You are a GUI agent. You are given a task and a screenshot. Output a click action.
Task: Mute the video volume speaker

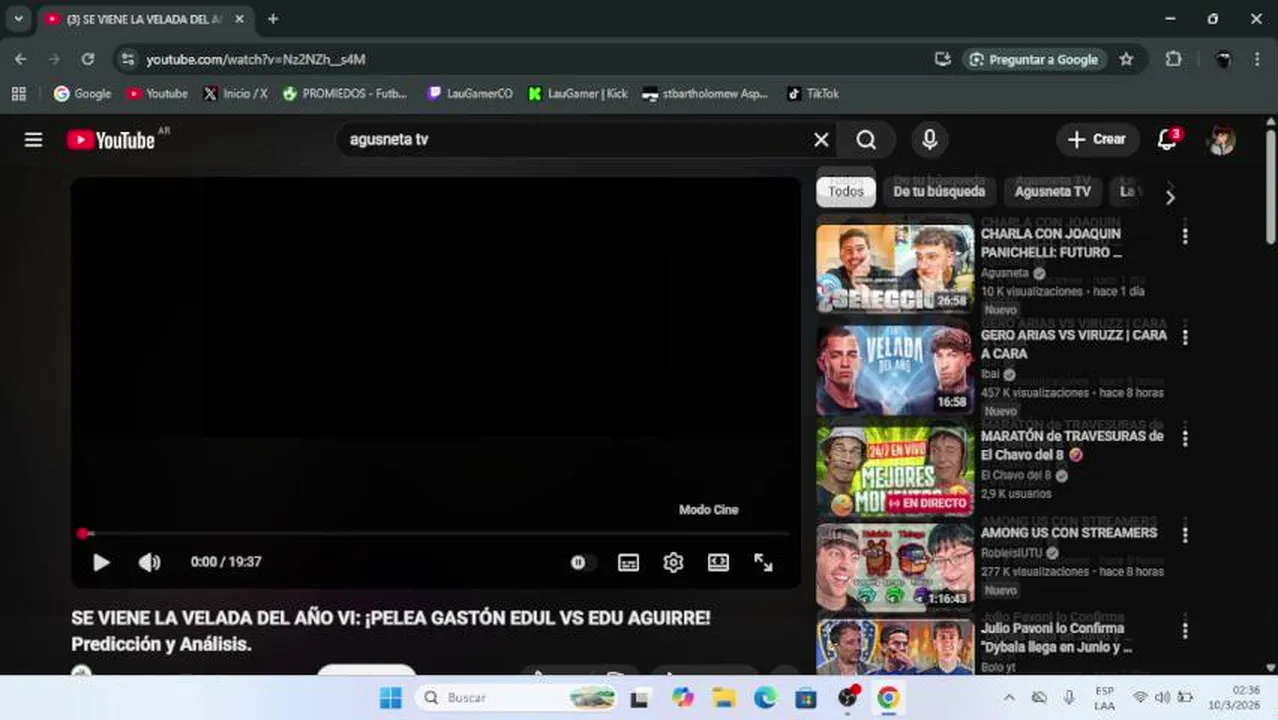coord(149,562)
